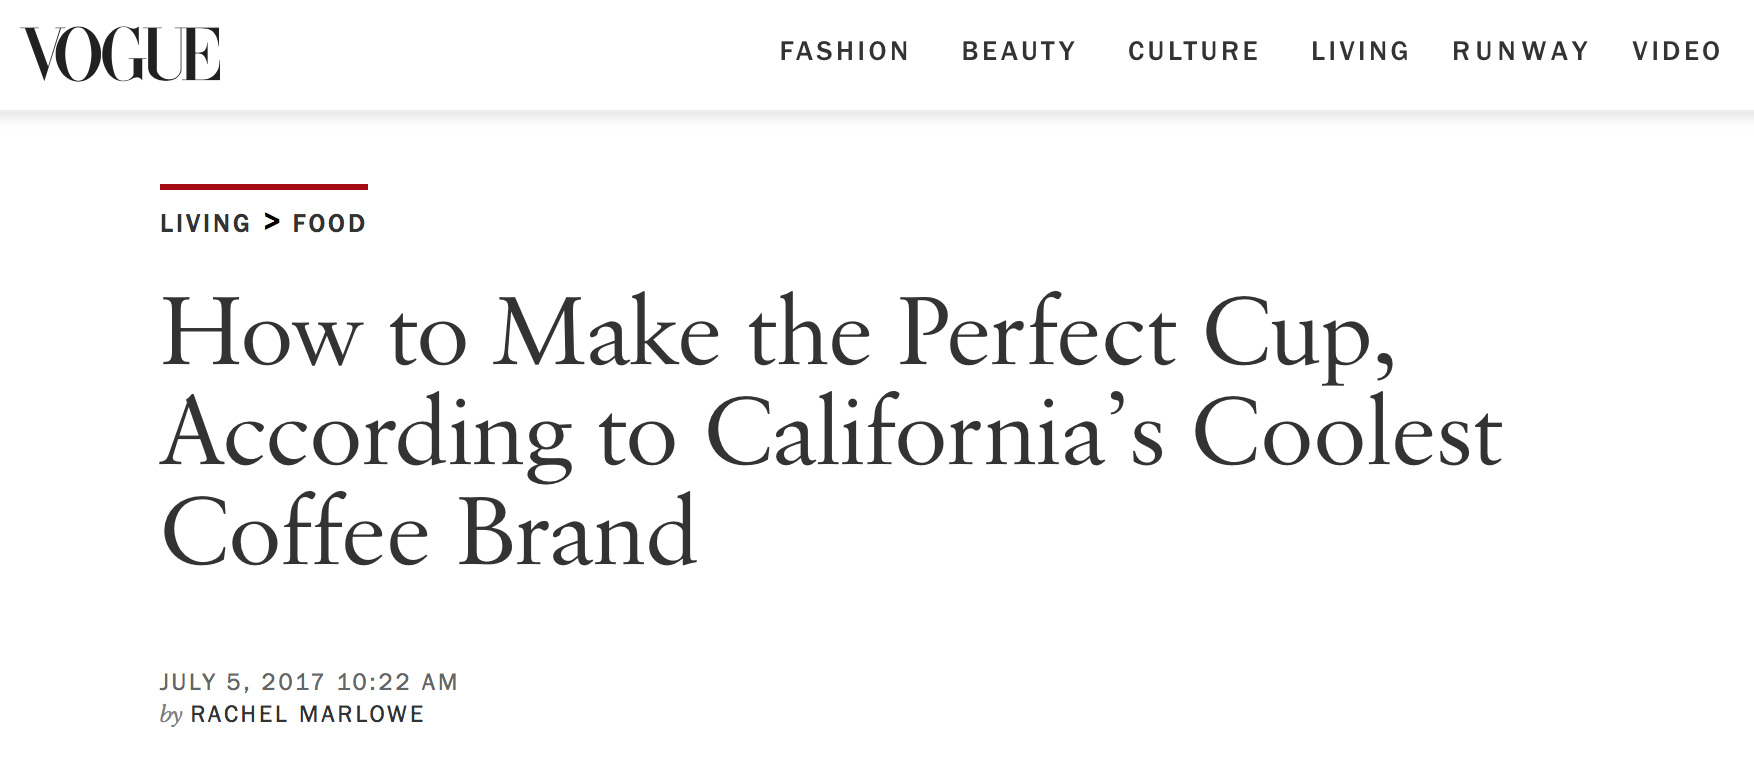Image resolution: width=1754 pixels, height=768 pixels.
Task: Open the Video section
Action: click(1677, 51)
